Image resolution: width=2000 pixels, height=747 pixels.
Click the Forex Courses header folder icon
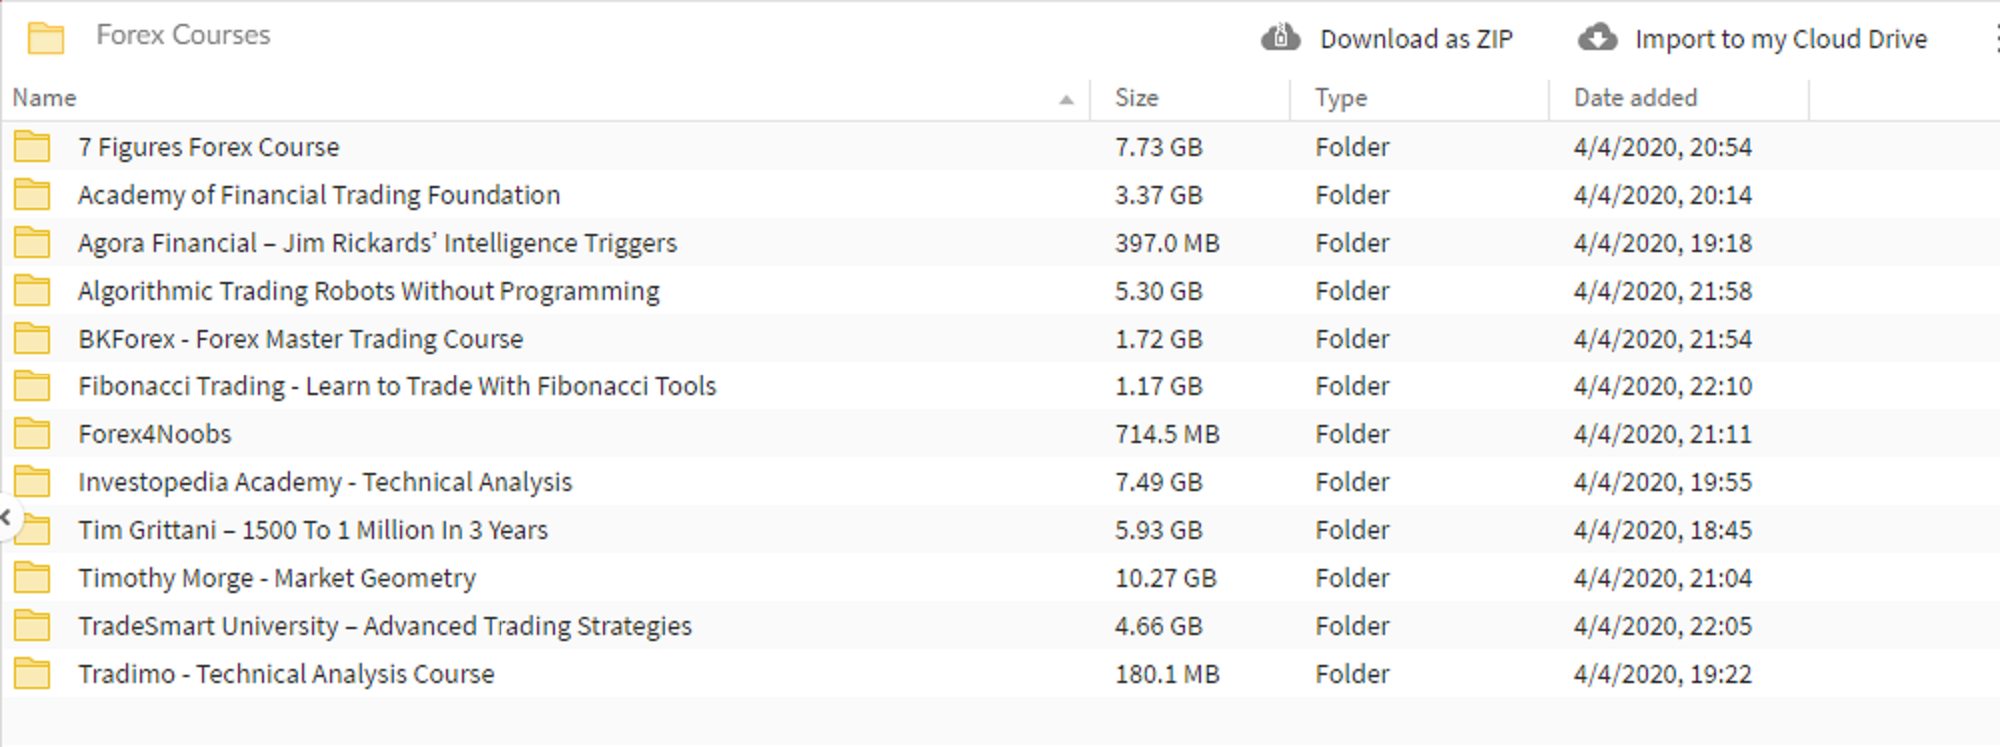(x=46, y=38)
